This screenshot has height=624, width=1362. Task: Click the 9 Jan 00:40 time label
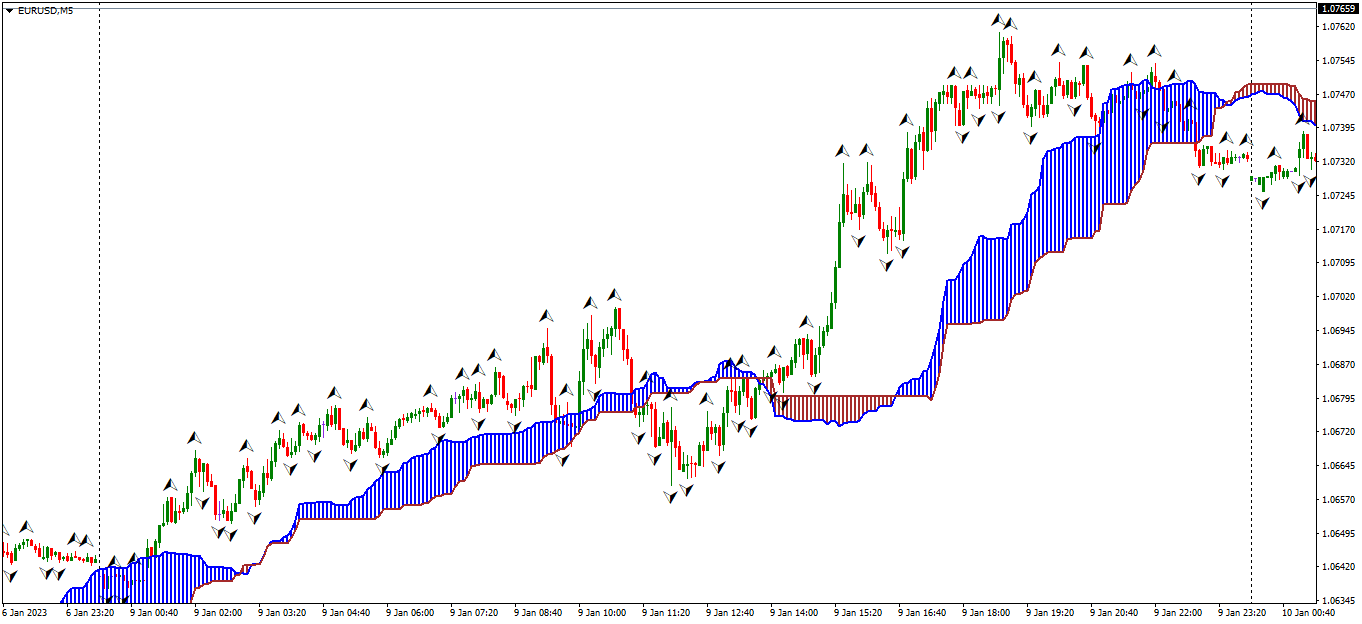tap(154, 612)
